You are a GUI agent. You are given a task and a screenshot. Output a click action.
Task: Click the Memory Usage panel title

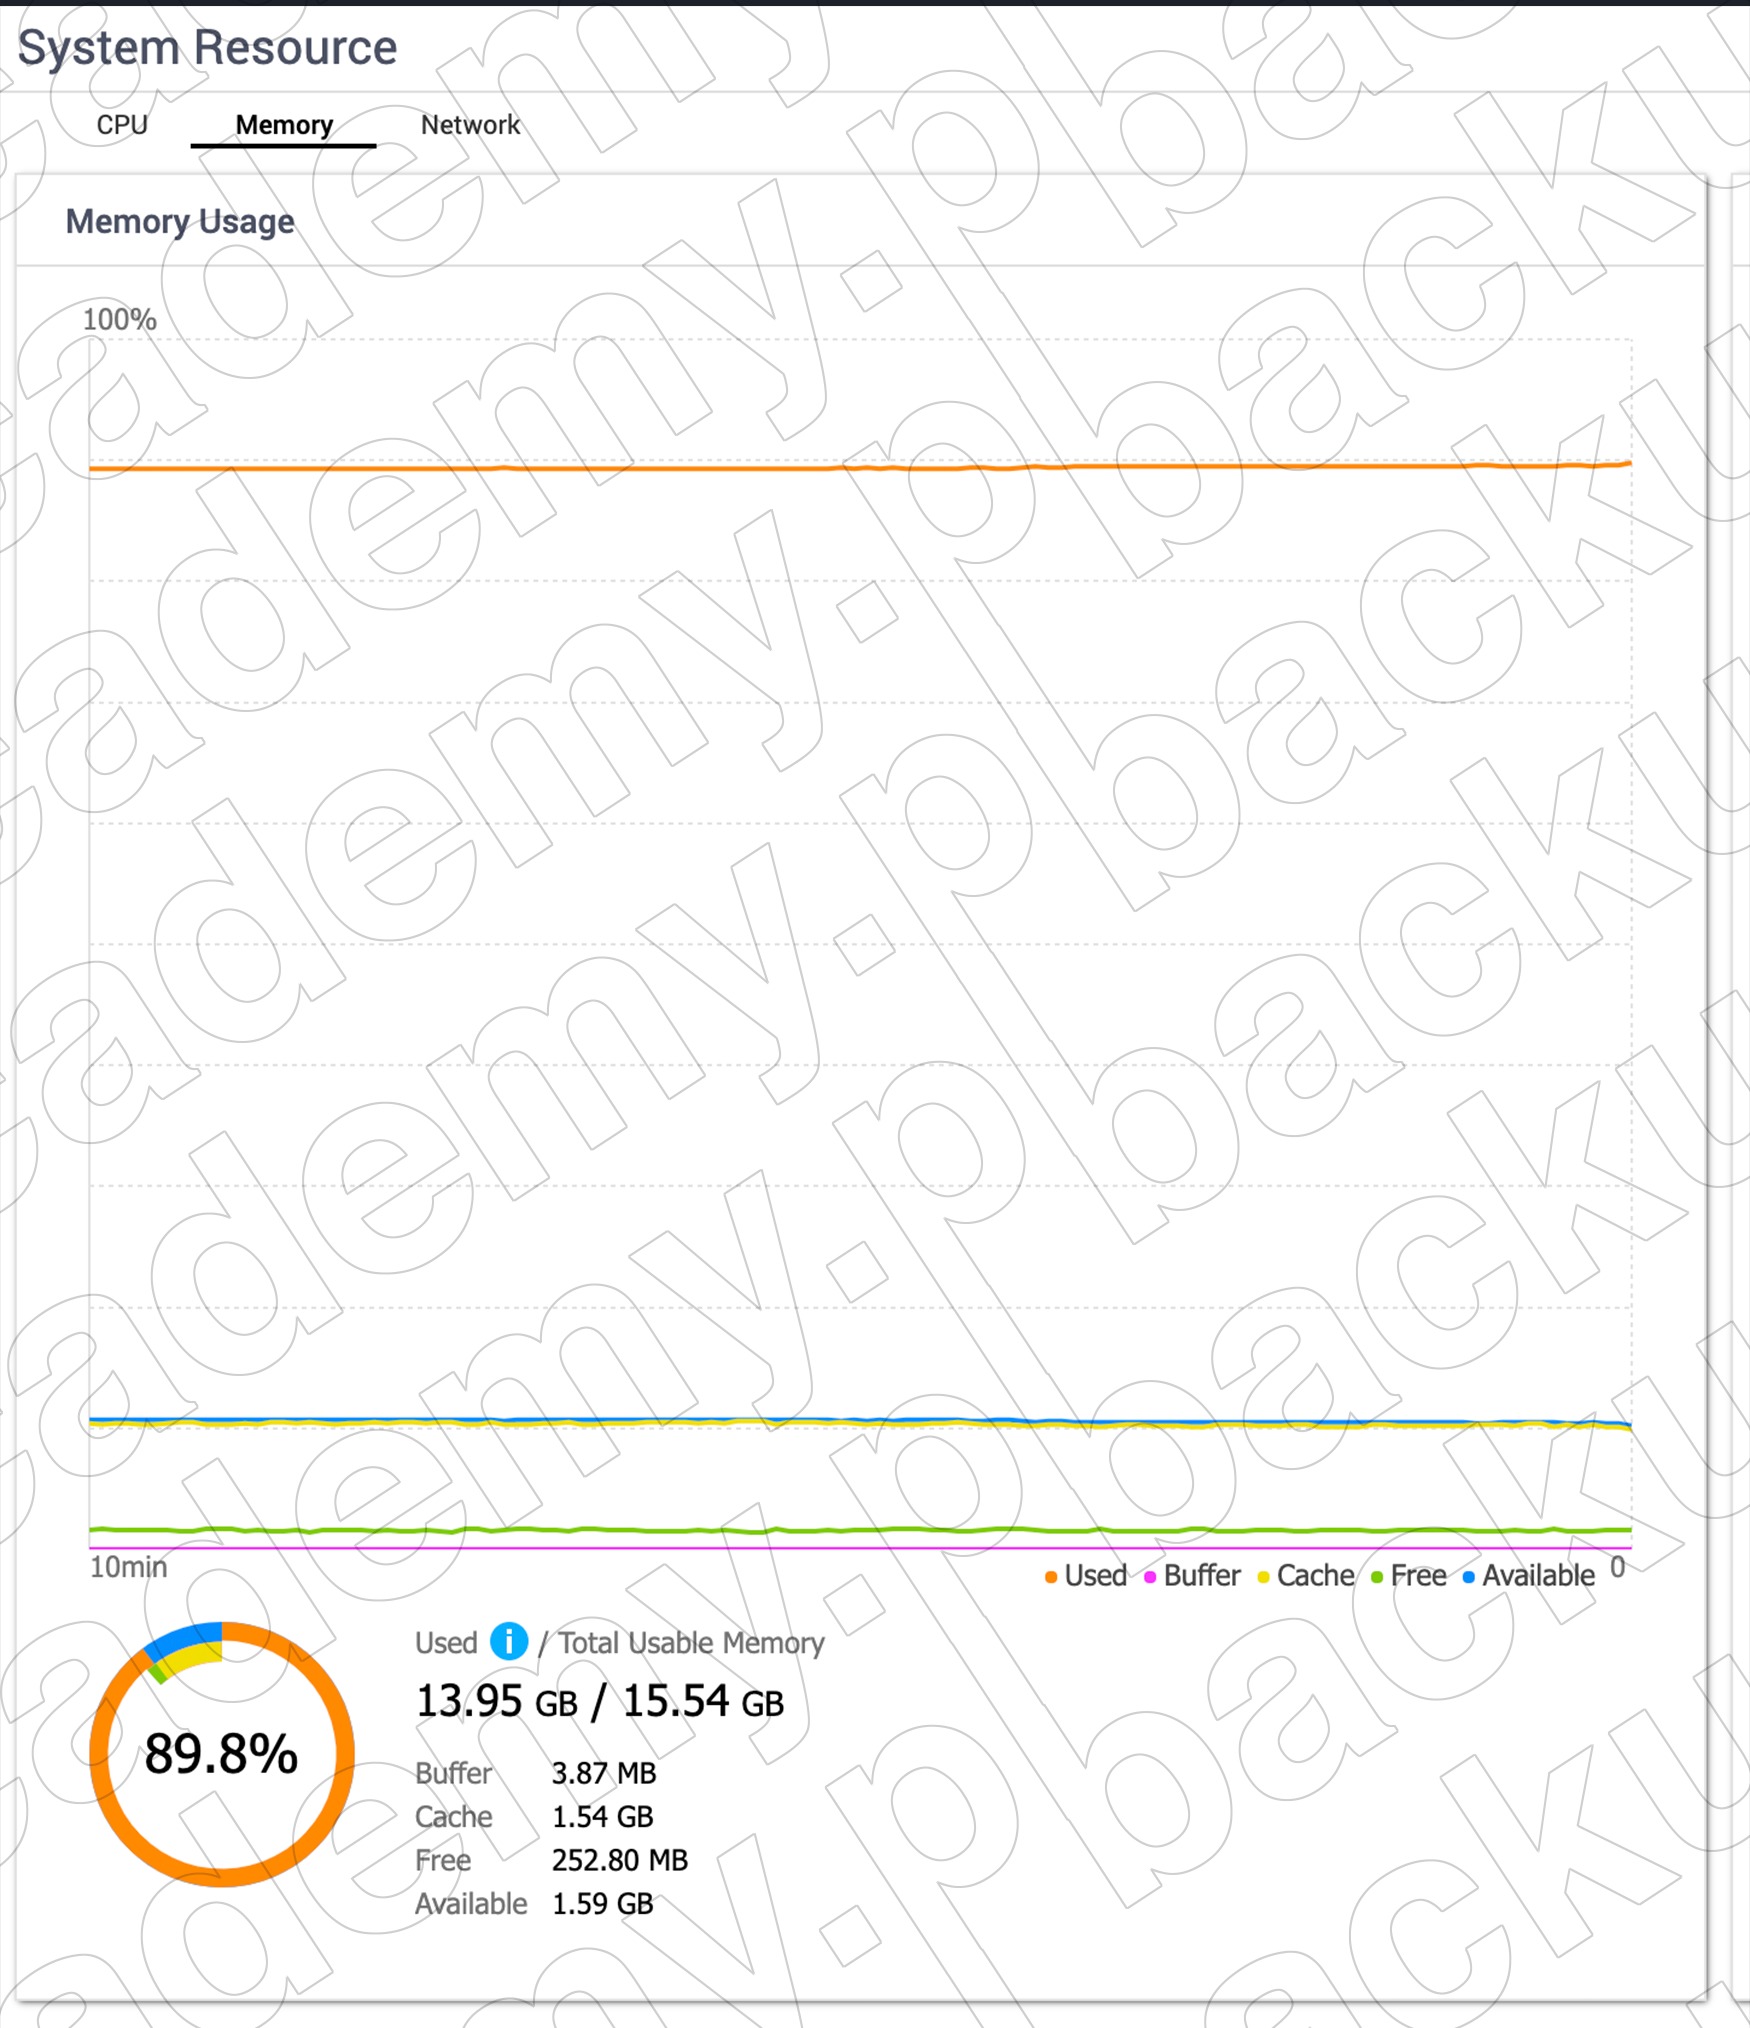click(x=180, y=221)
